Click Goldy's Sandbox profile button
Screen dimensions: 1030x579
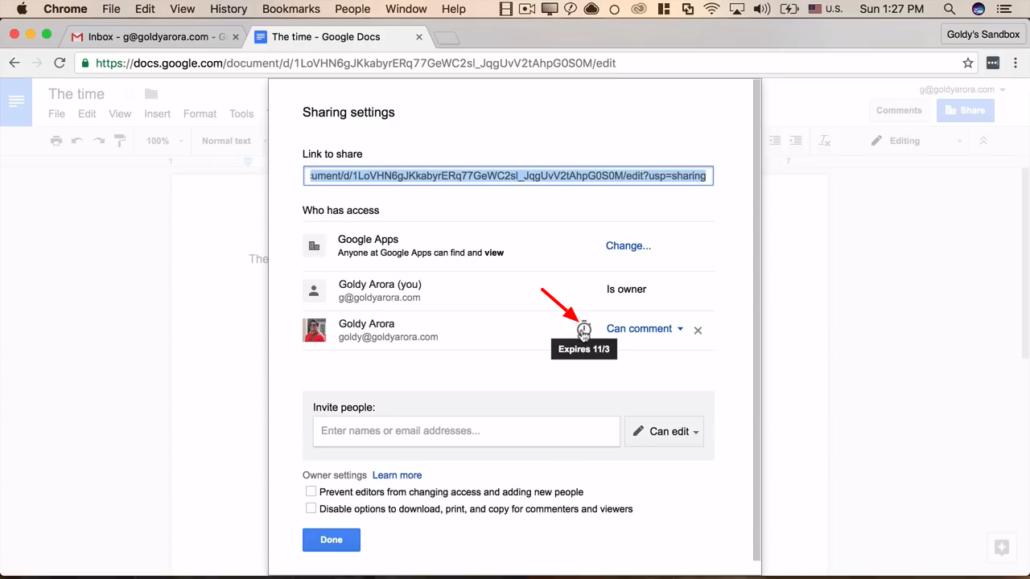point(983,34)
